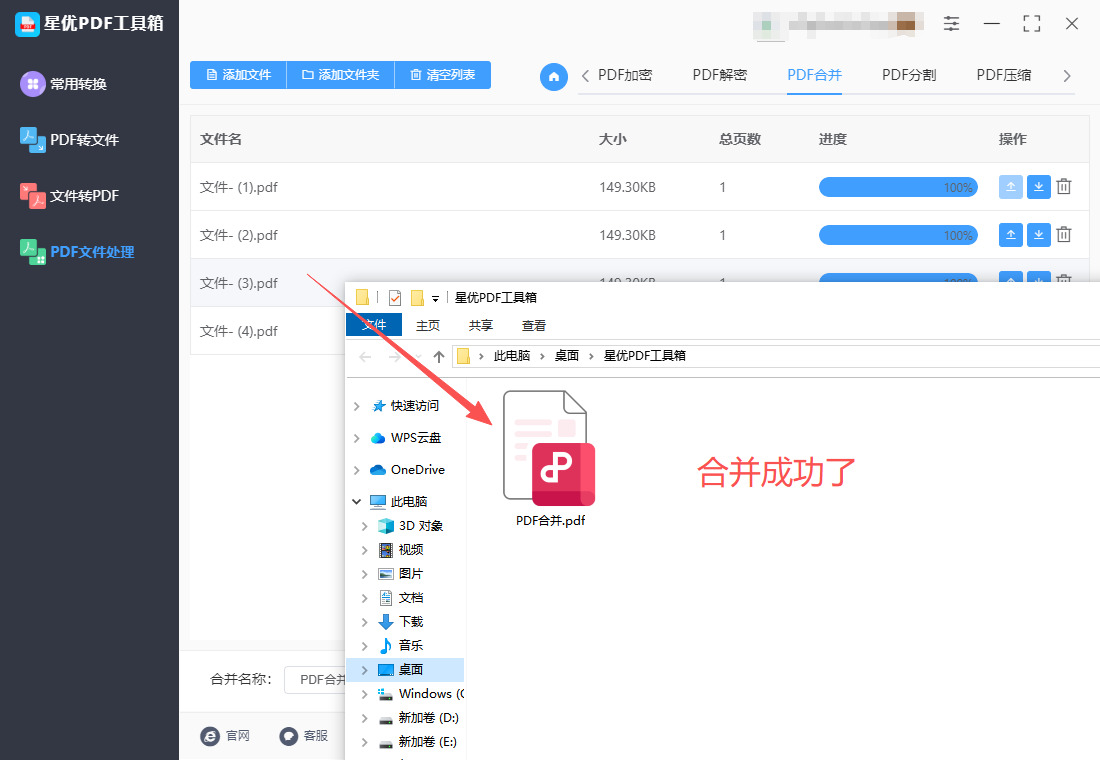1100x760 pixels.
Task: Open the settings sliders icon in title bar
Action: point(951,23)
